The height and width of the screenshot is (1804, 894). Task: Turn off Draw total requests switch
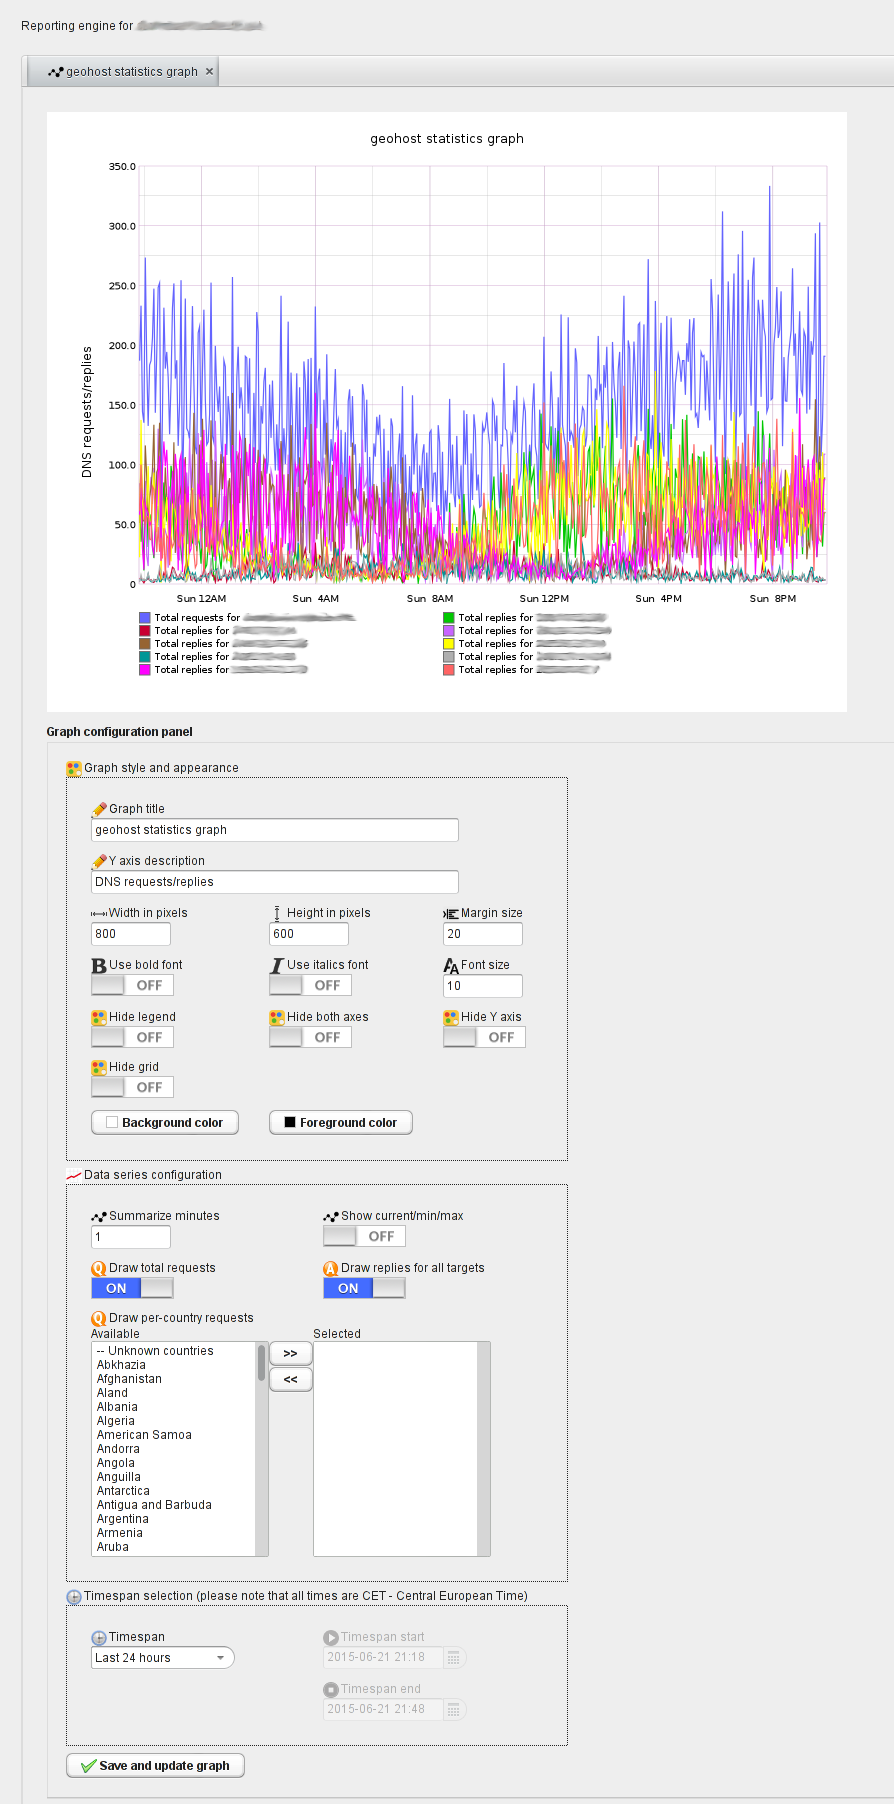point(132,1288)
